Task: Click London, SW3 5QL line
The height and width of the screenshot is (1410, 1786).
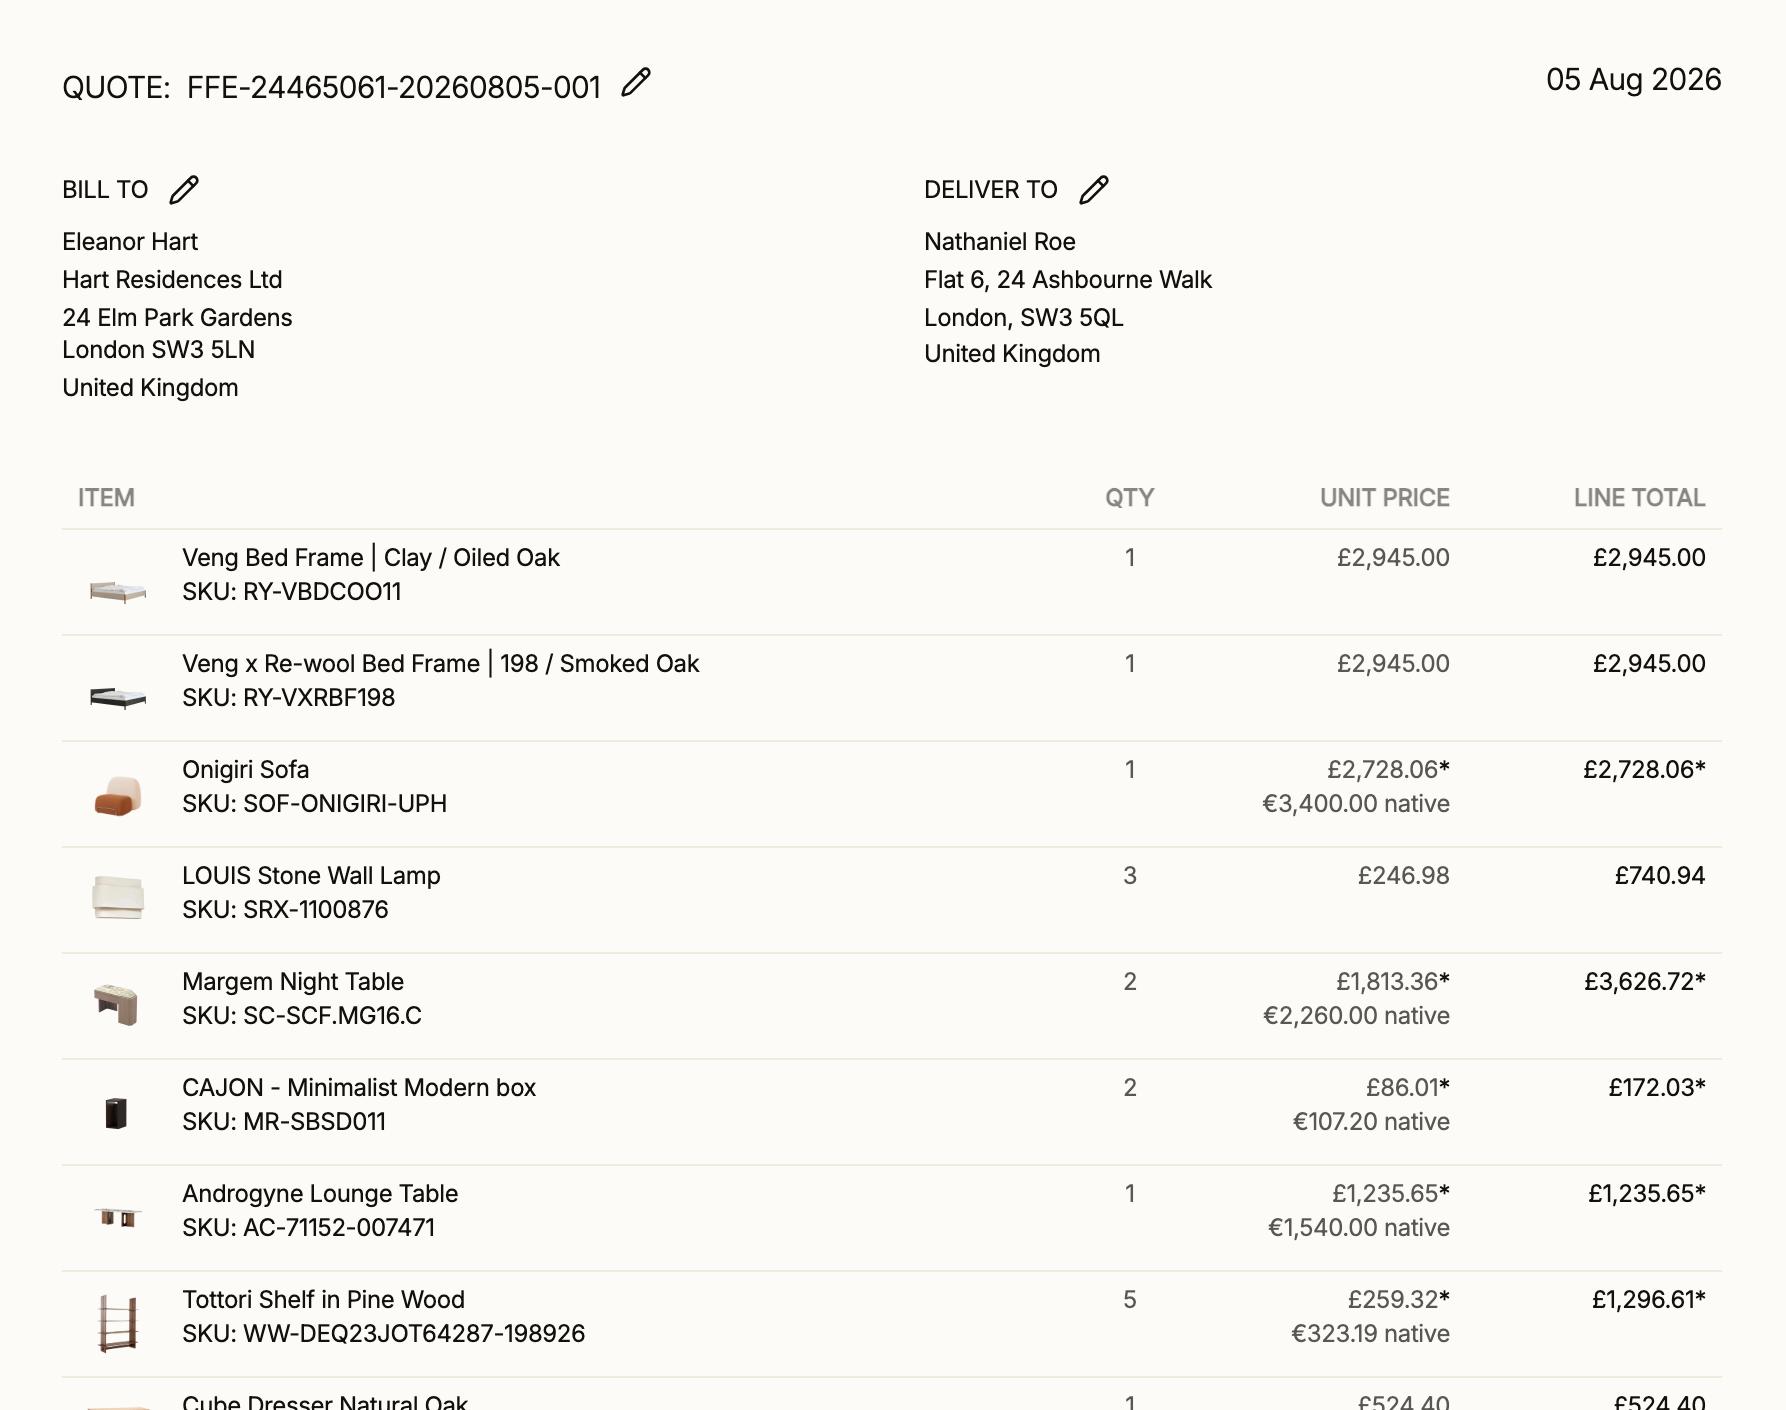Action: pyautogui.click(x=1024, y=318)
